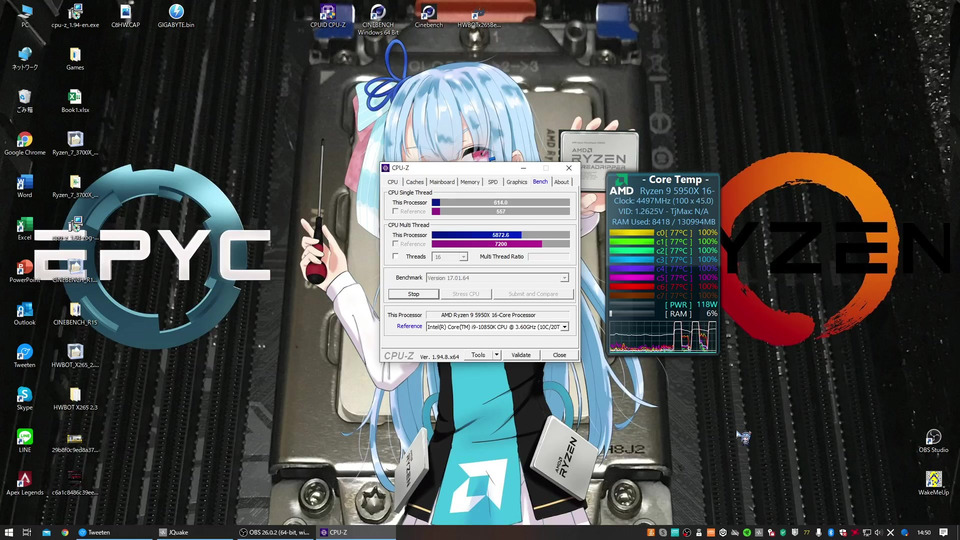Select the Games folder icon on desktop
This screenshot has width=960, height=540.
75,59
